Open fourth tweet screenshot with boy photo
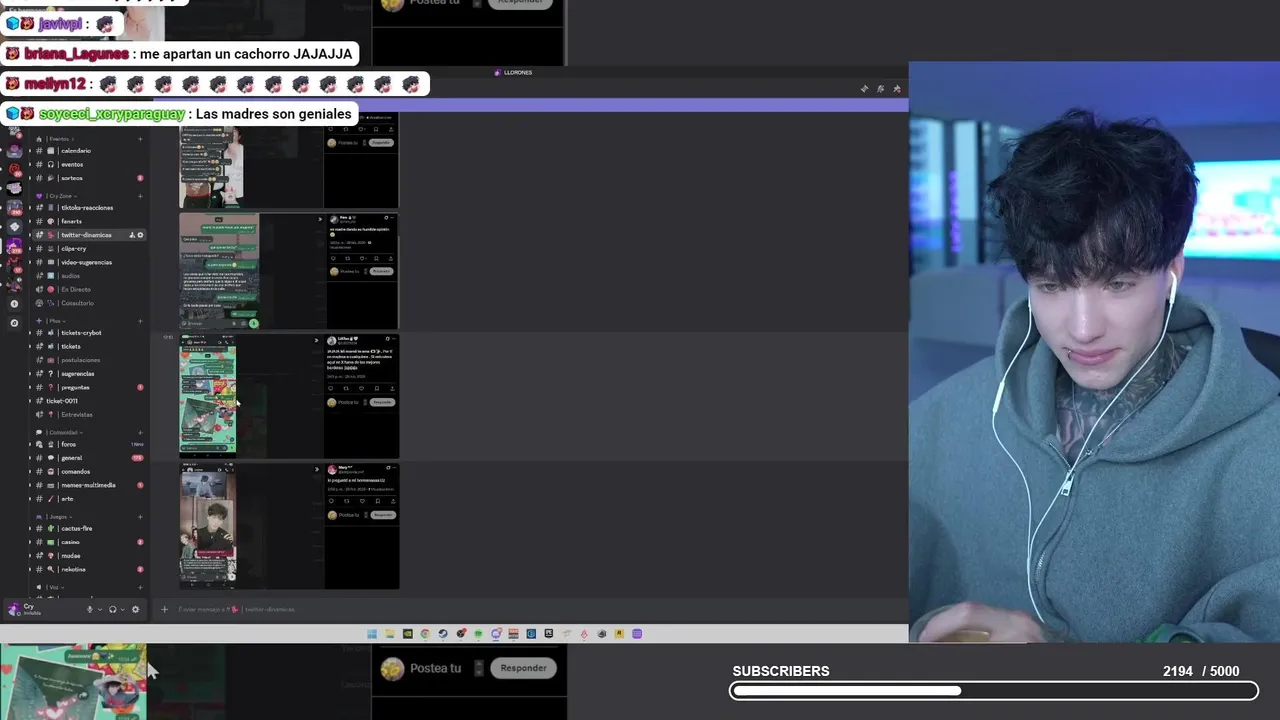Screen dimensions: 1280x720 click(x=289, y=526)
